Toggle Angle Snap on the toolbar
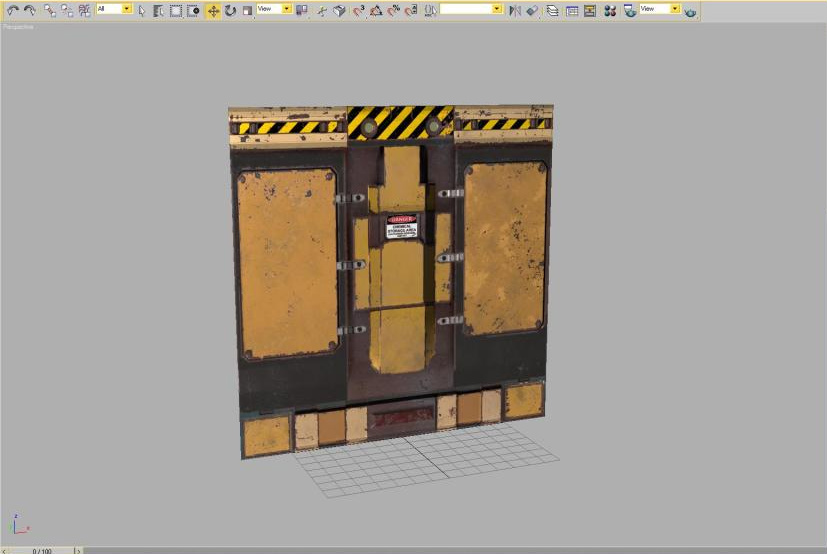Viewport: 827px width, 554px height. [376, 10]
